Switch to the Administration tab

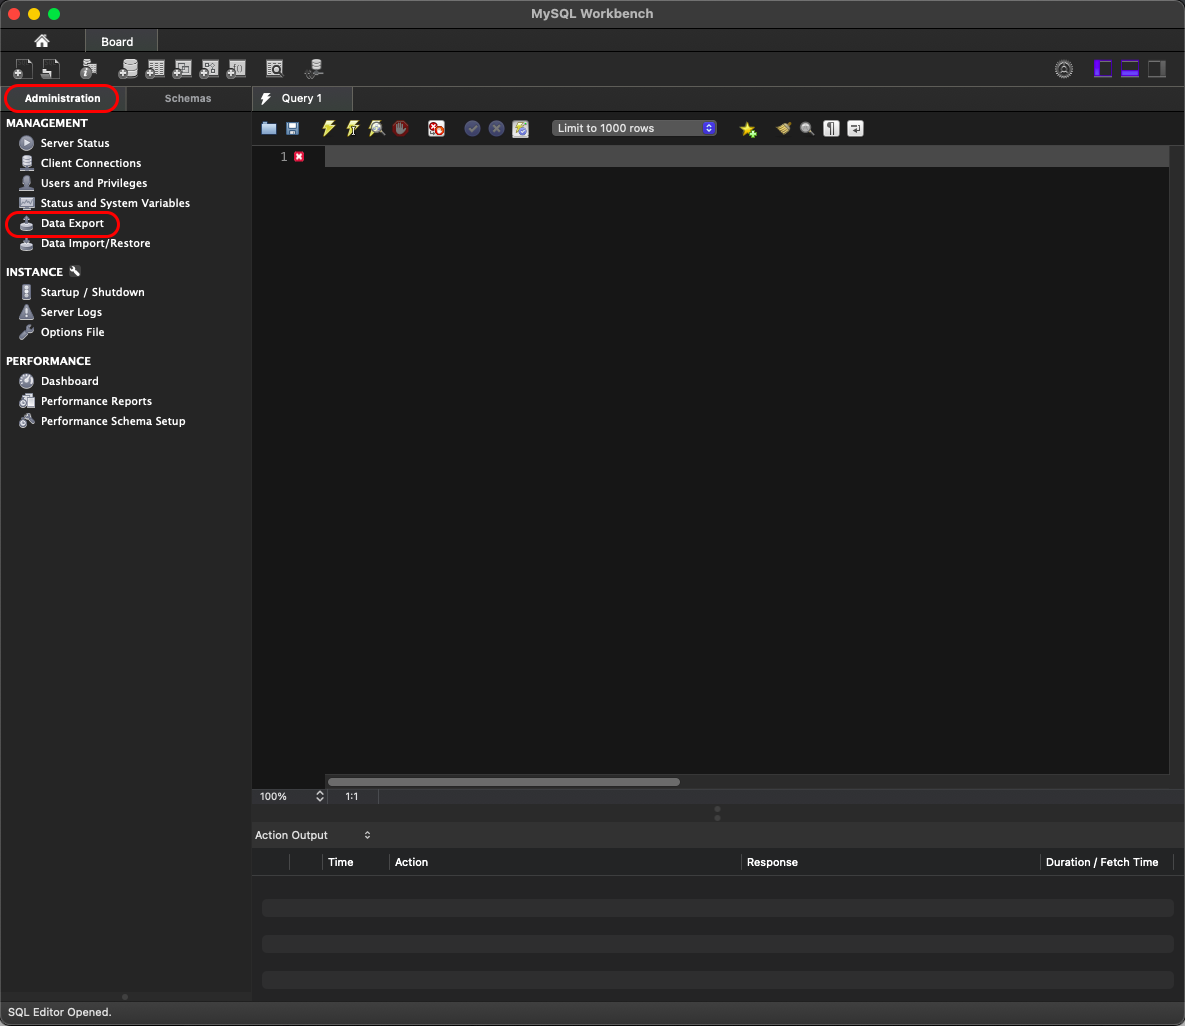(62, 98)
